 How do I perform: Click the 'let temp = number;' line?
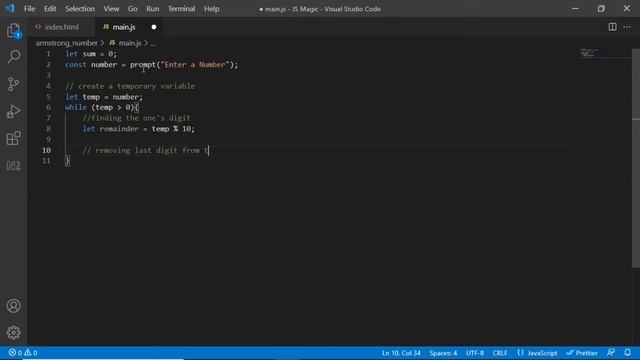click(104, 97)
